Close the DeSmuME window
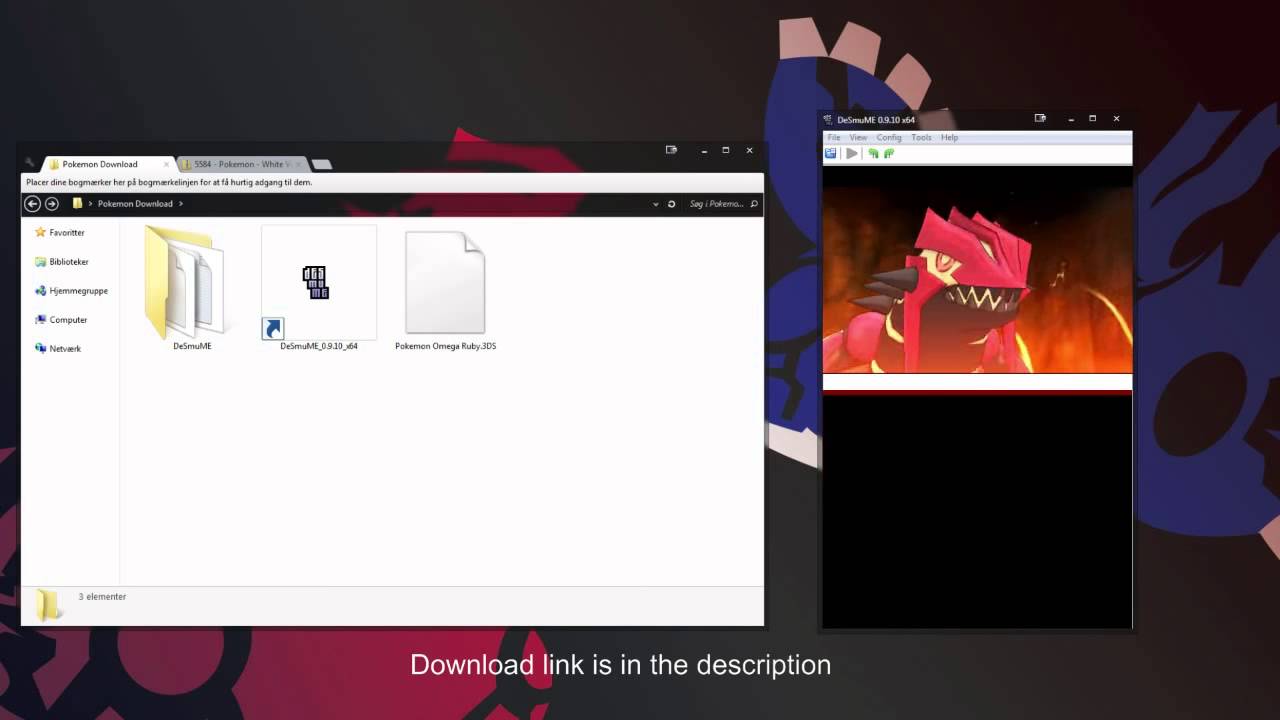The height and width of the screenshot is (720, 1280). click(x=1117, y=118)
